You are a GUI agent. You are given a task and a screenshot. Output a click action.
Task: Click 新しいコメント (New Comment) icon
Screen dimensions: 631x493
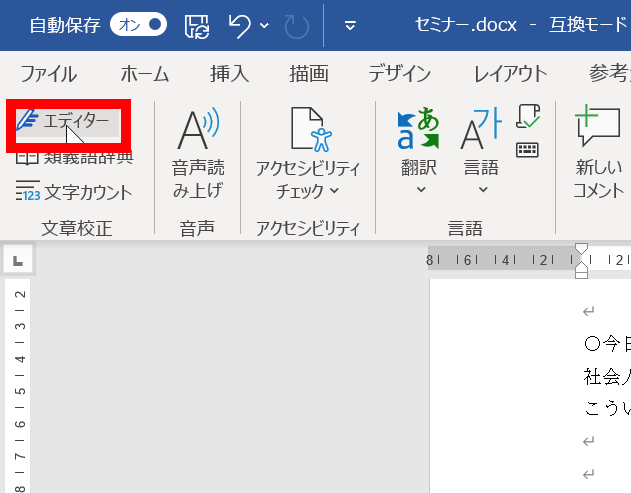[x=597, y=126]
